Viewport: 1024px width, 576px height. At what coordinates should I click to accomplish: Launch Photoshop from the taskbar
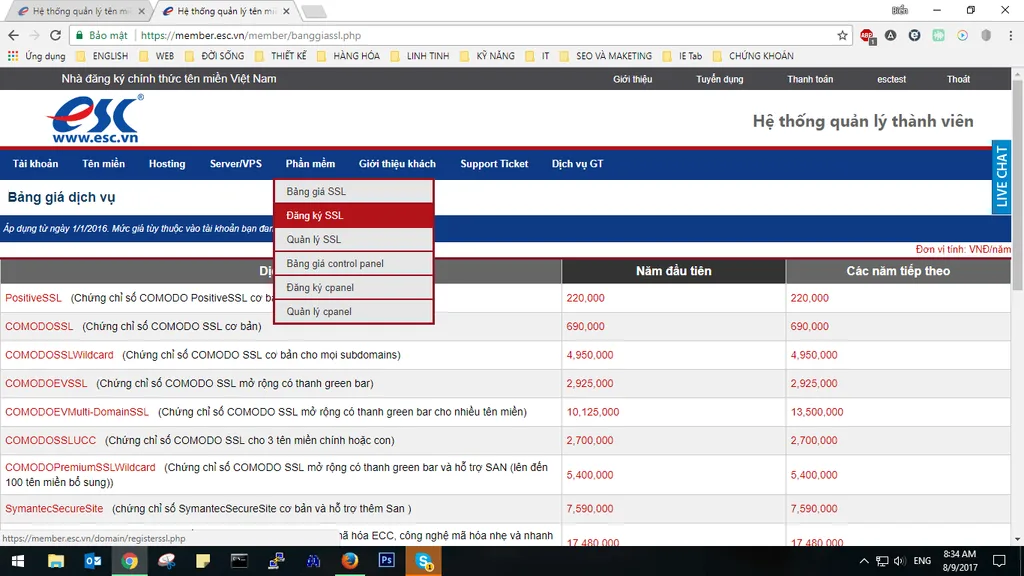coord(387,560)
